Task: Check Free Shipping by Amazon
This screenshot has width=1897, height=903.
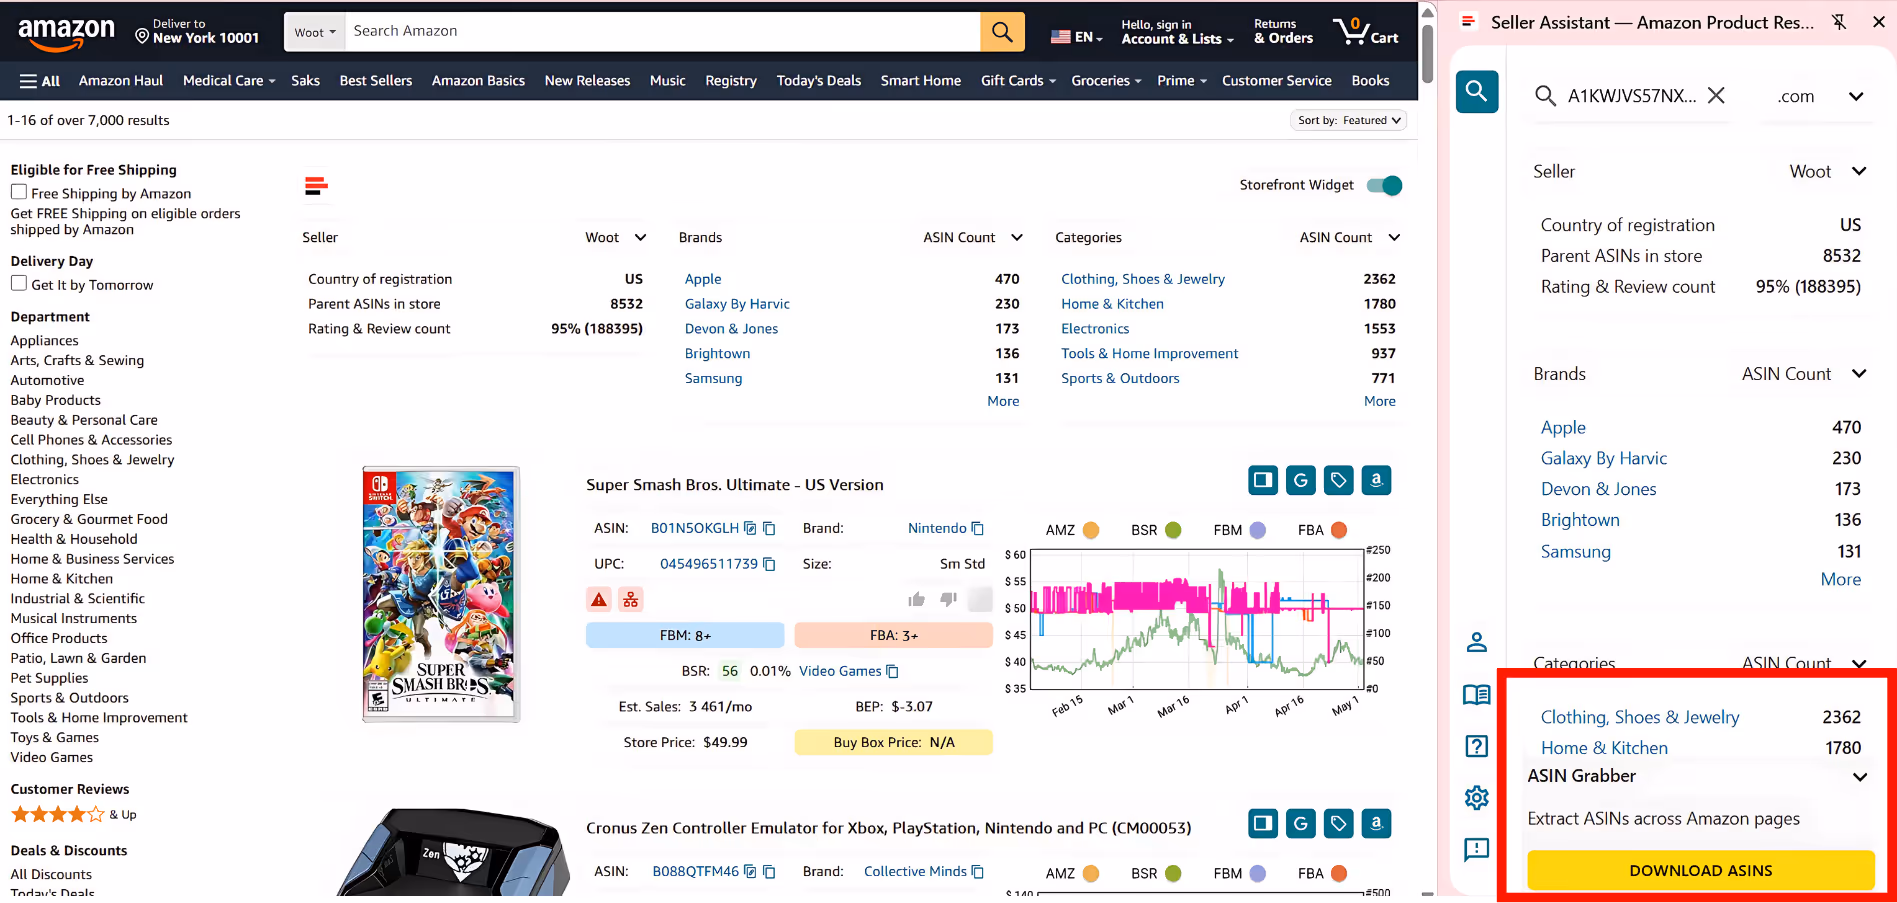Action: 19,192
